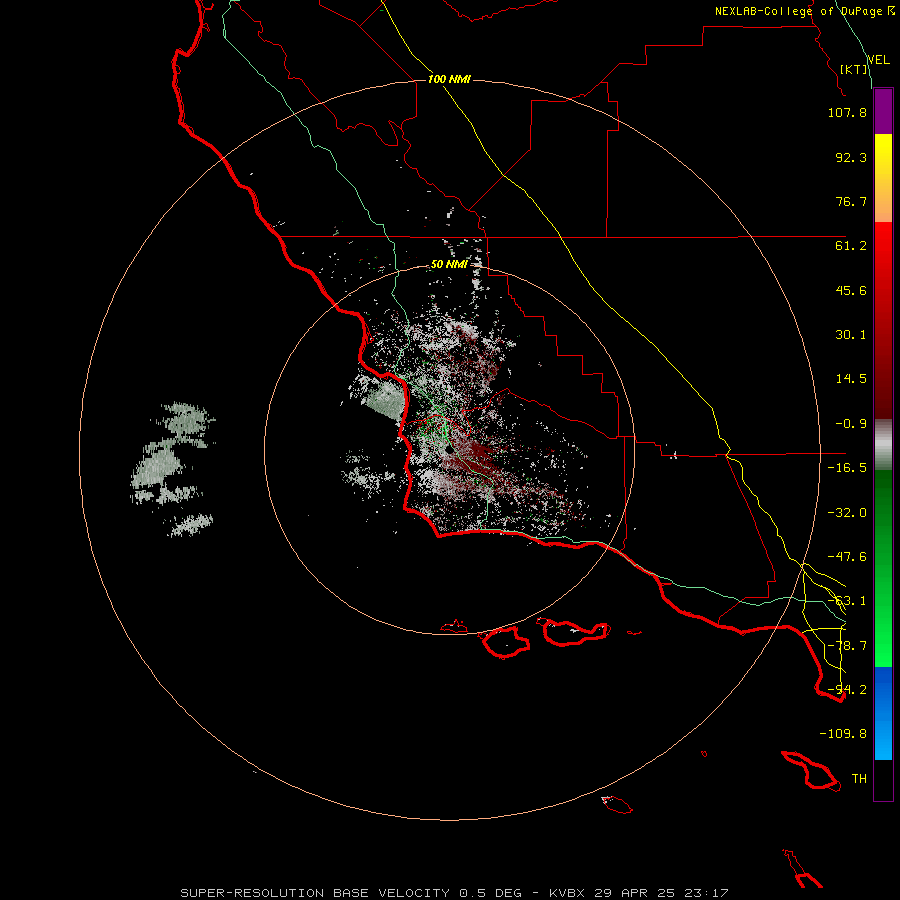This screenshot has width=900, height=900.
Task: Click the purple segment of the velocity color bar
Action: coord(883,111)
